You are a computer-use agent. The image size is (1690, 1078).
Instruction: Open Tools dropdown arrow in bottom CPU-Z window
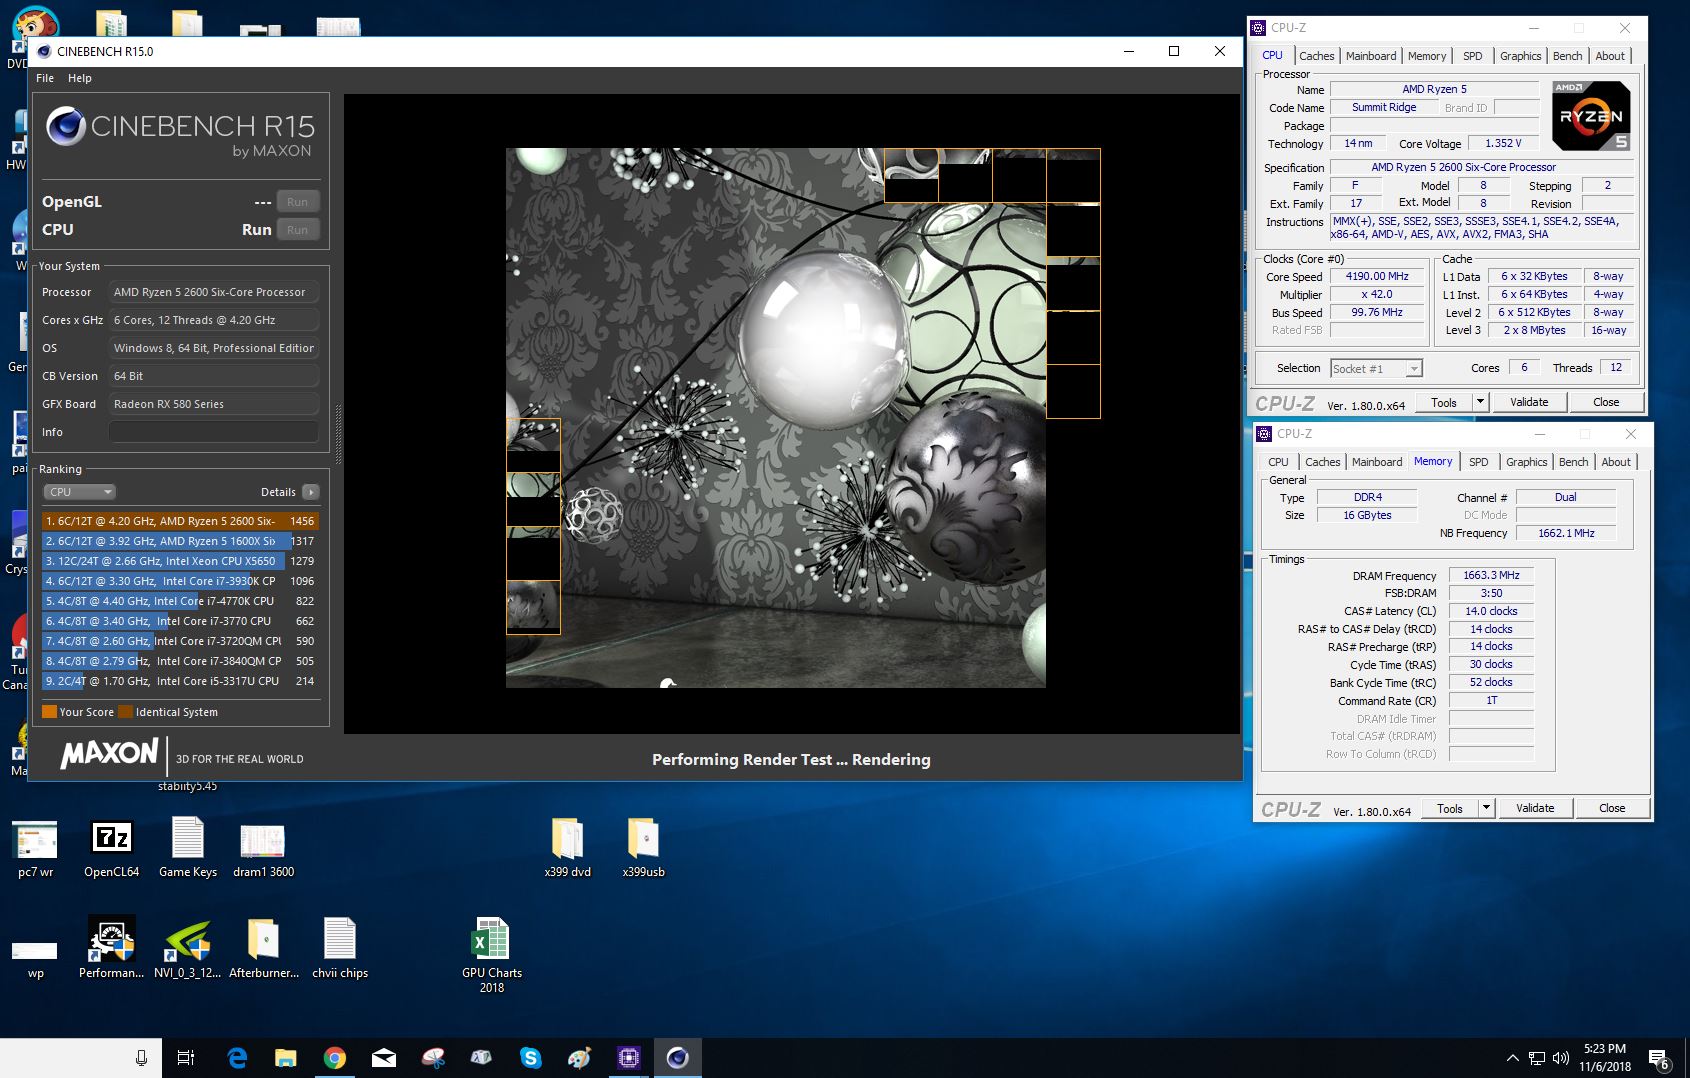coord(1486,808)
